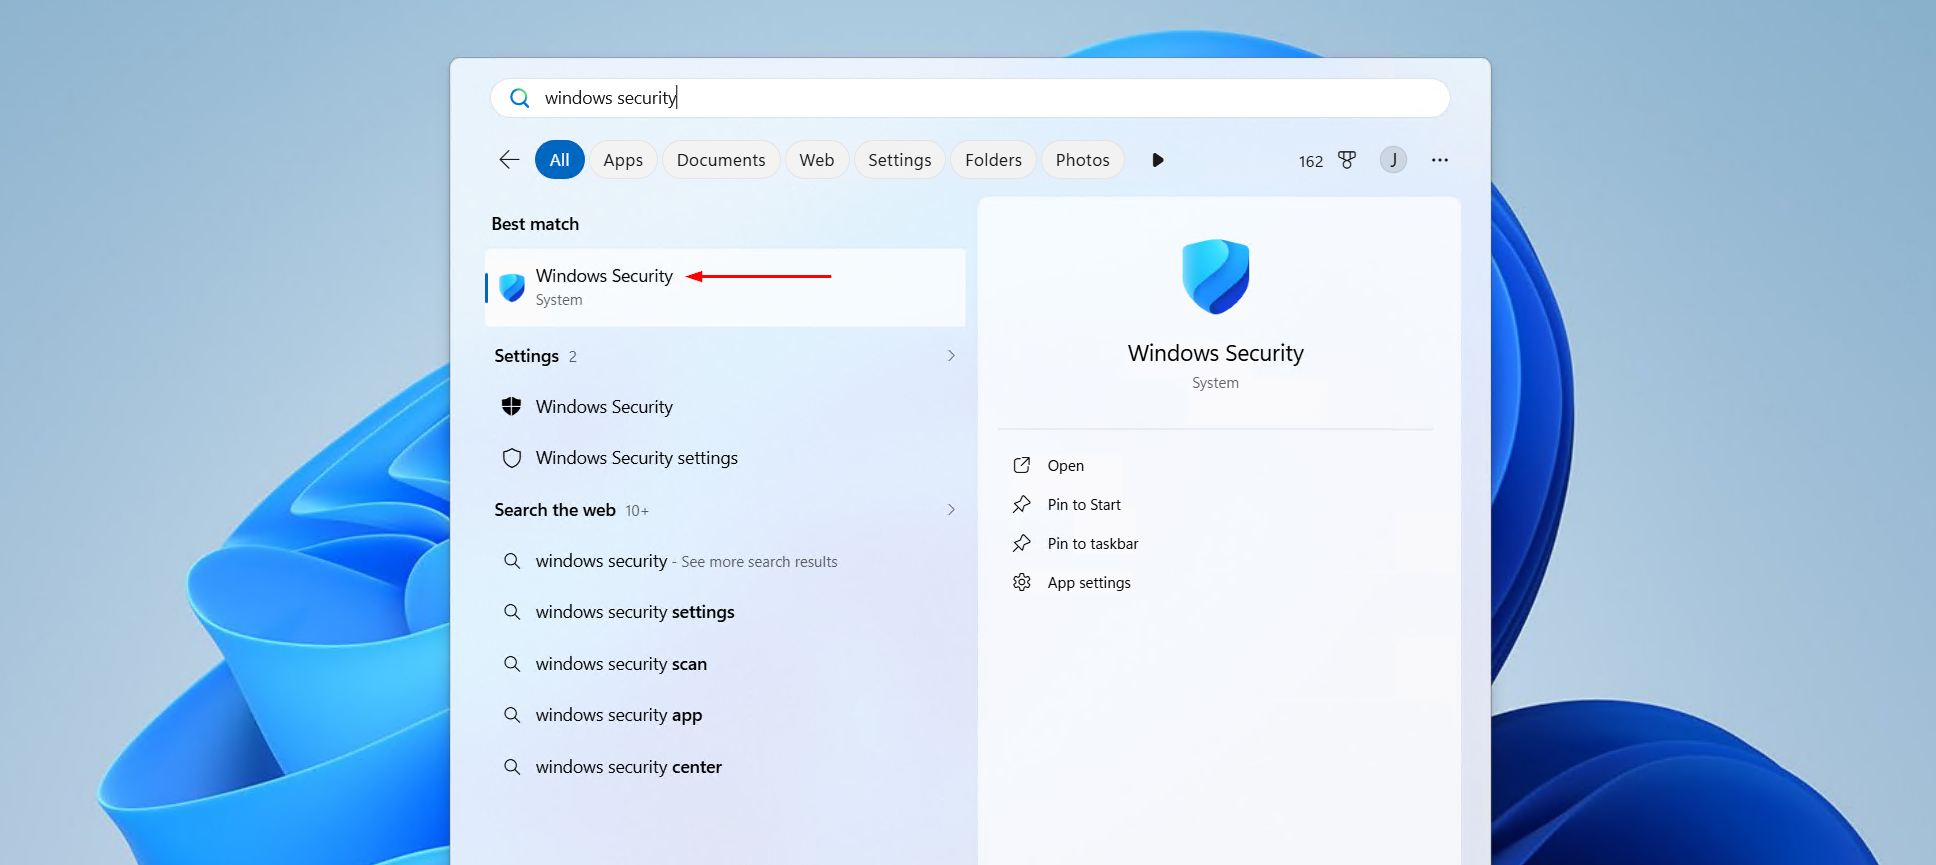This screenshot has width=1936, height=865.
Task: Click magnifier icon beside 'windows security app'
Action: coord(511,715)
